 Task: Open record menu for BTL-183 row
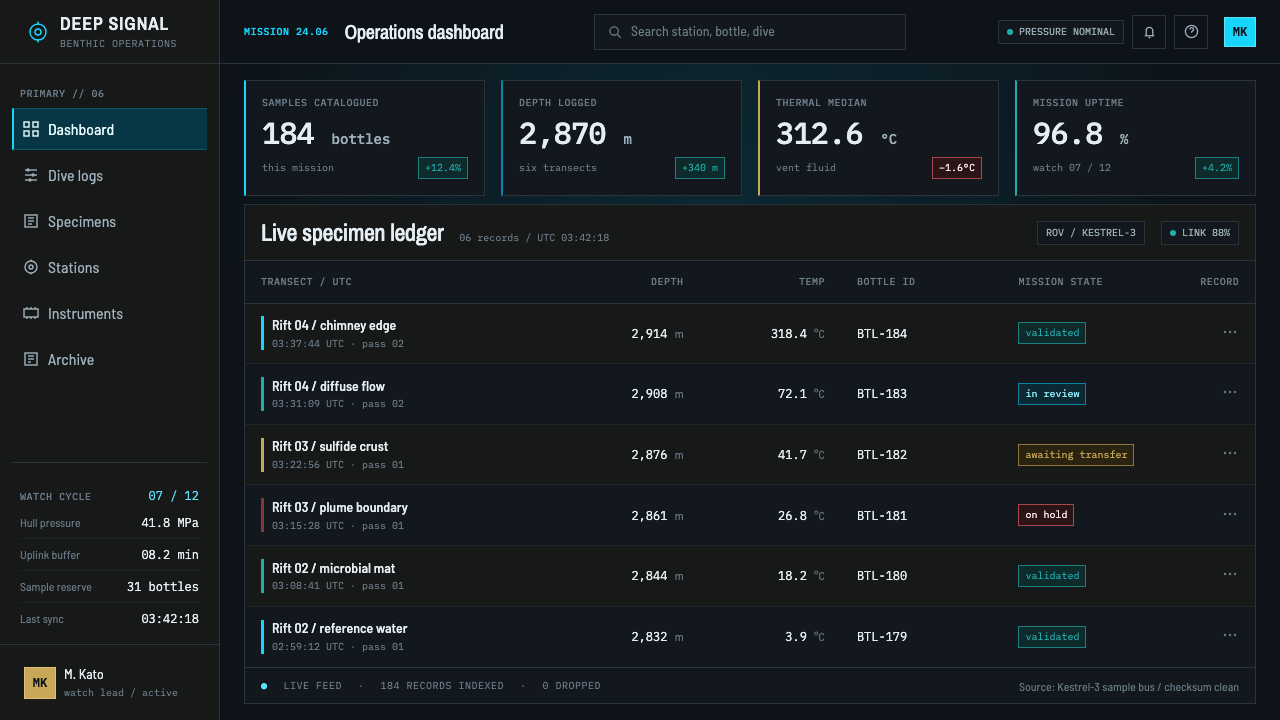pos(1230,393)
